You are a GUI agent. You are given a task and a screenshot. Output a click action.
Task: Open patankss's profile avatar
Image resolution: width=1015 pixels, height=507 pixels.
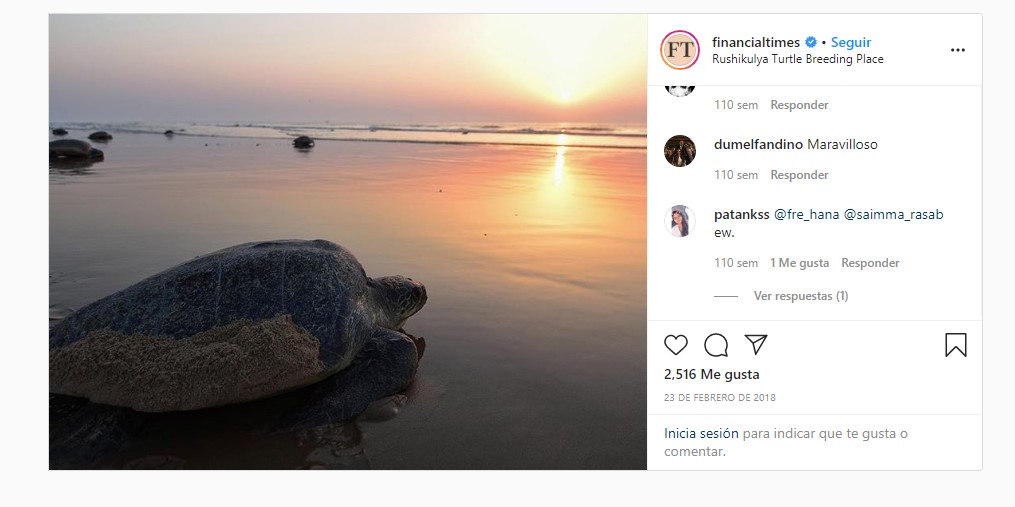pyautogui.click(x=680, y=221)
